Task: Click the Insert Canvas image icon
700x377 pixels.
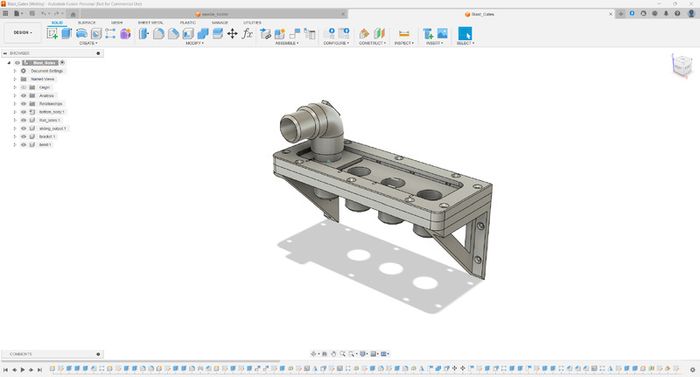Action: [x=442, y=34]
